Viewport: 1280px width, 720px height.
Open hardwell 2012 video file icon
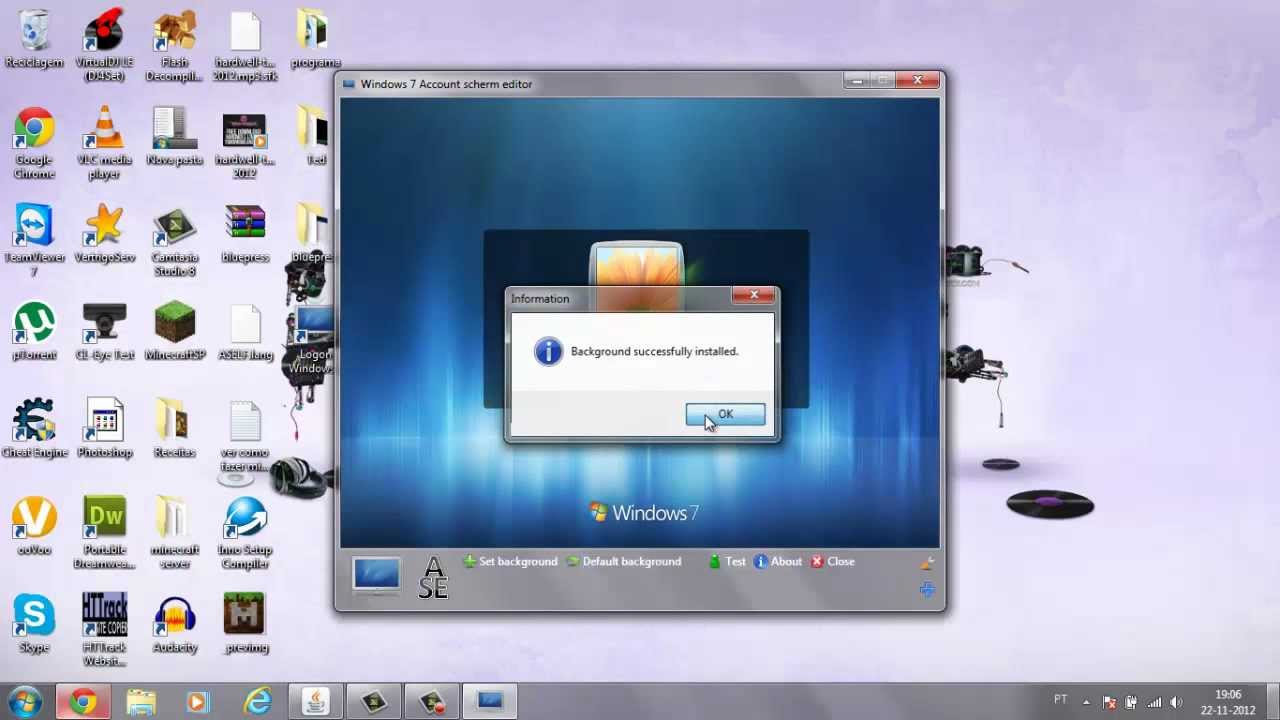[x=245, y=145]
